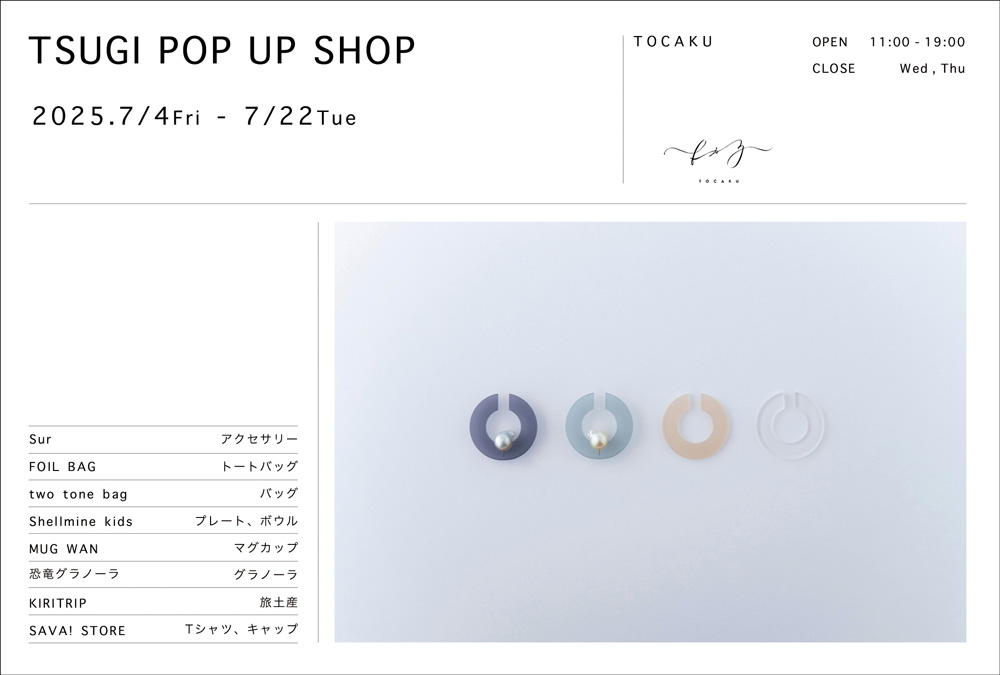1000x675 pixels.
Task: Click the pearl on the blue-gray ring
Action: [x=598, y=439]
